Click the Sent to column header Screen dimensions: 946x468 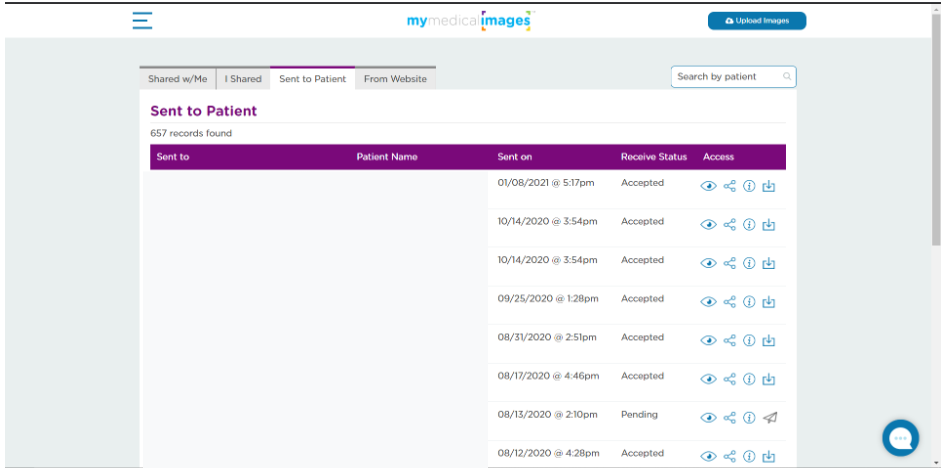(x=173, y=157)
